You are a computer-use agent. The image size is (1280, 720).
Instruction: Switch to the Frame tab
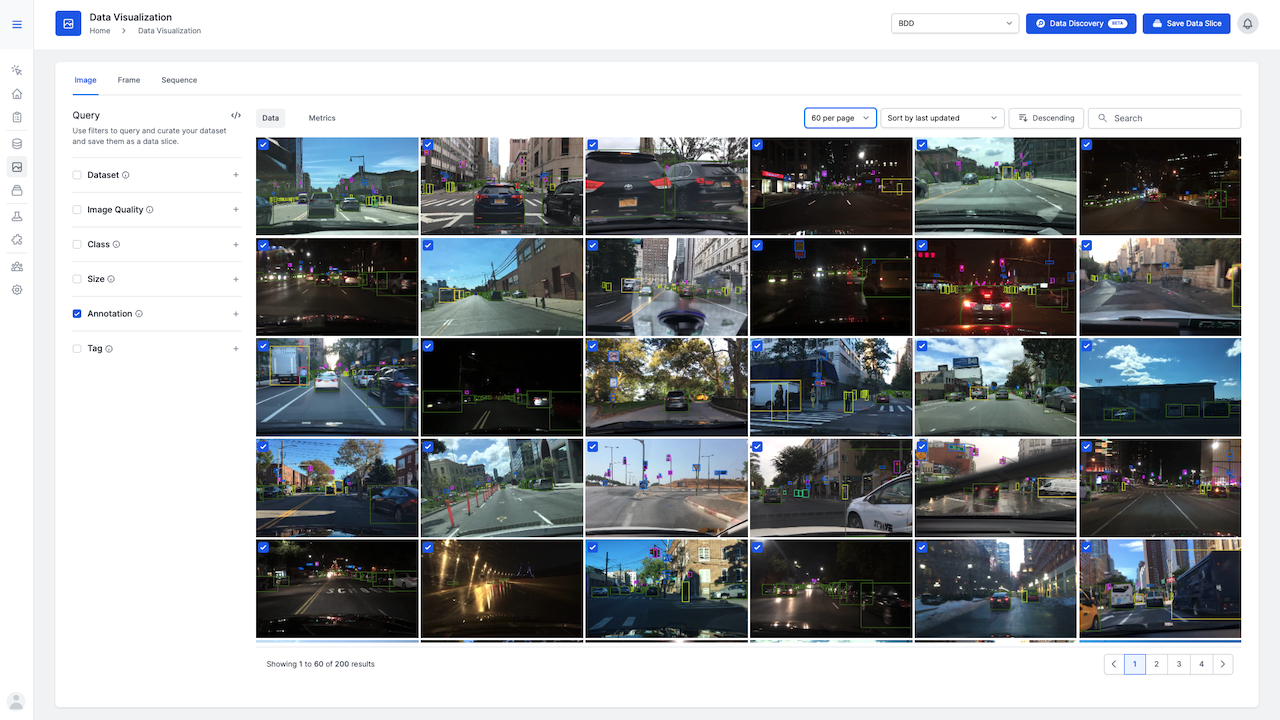click(x=129, y=80)
